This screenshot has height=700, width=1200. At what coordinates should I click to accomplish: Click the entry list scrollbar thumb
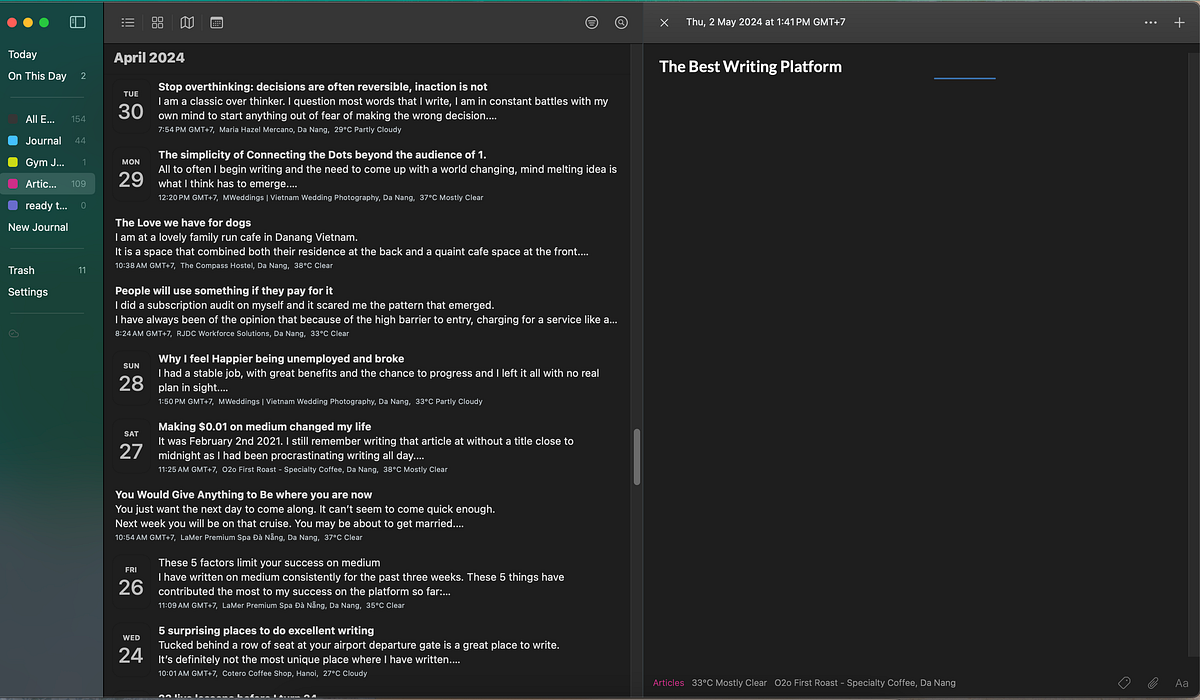coord(637,456)
